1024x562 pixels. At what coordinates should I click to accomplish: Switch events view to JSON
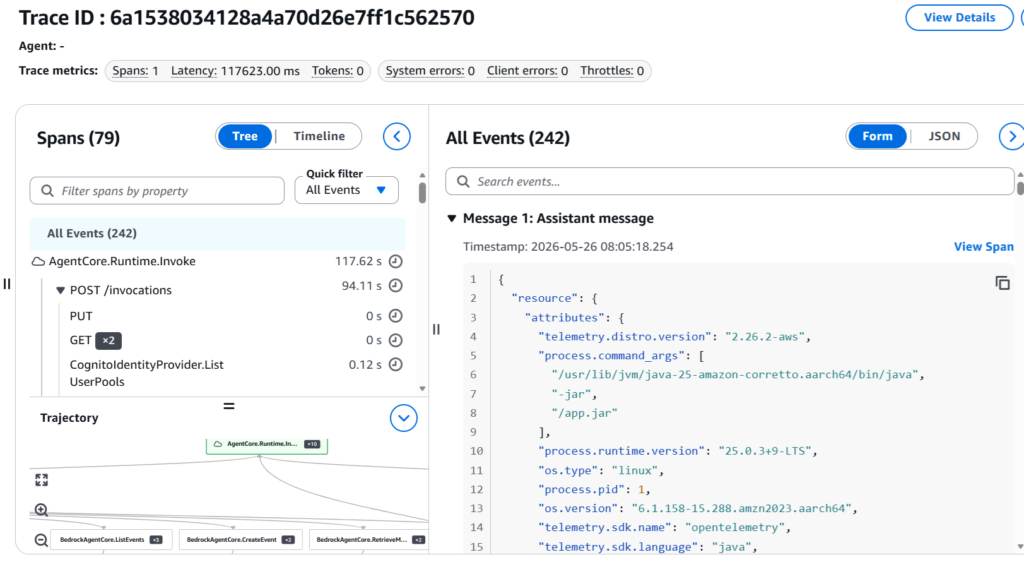click(x=944, y=136)
